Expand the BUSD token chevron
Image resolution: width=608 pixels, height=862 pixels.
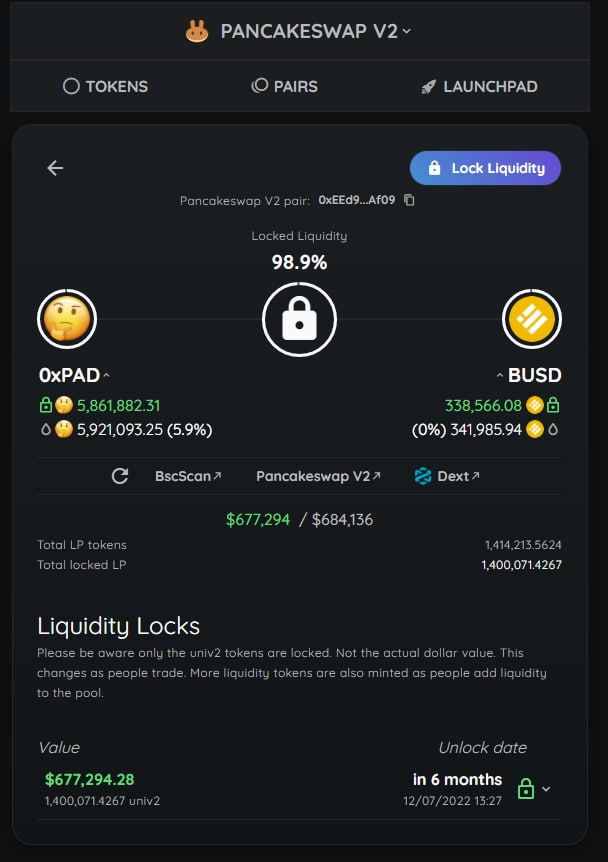500,375
